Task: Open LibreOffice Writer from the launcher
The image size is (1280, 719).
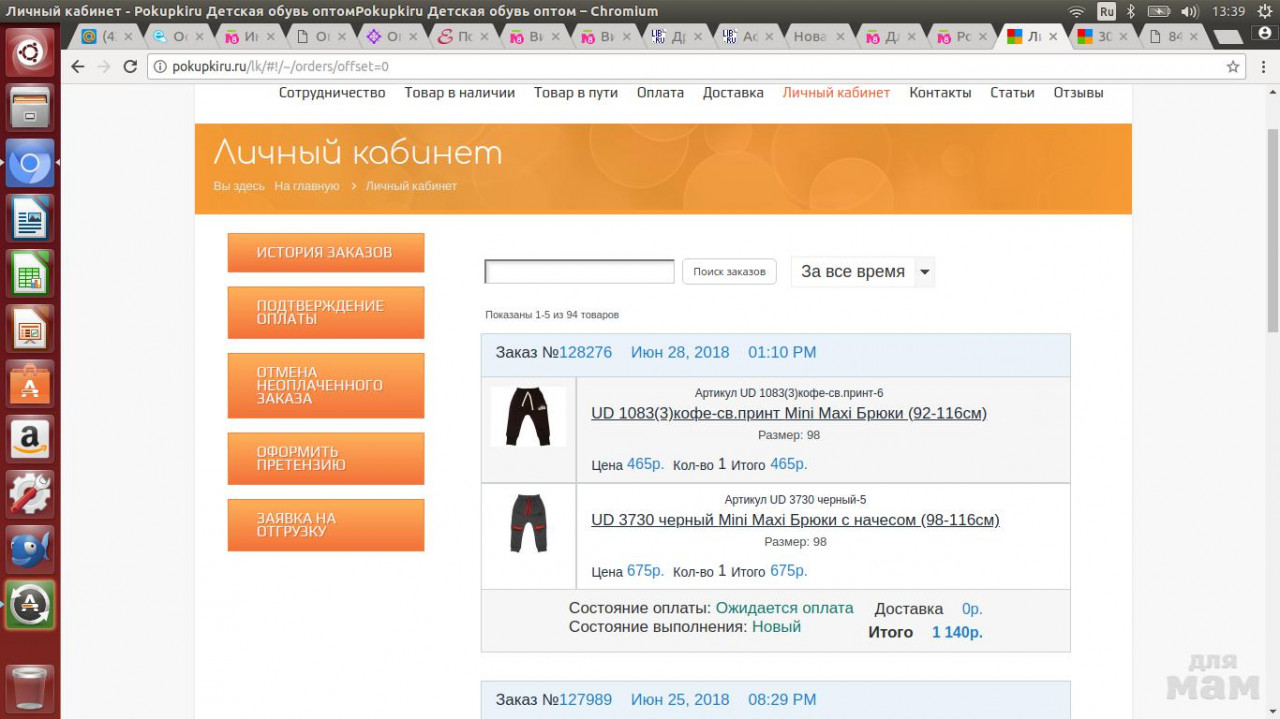Action: (30, 218)
